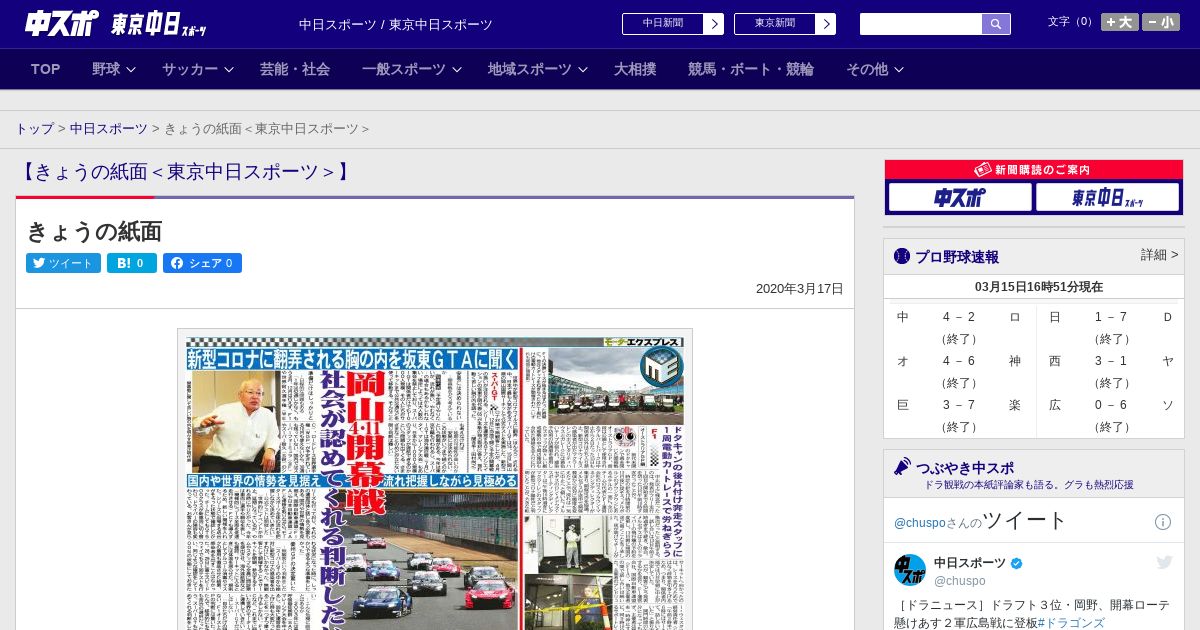Click the megaphone icon by つぶやき中スポ
This screenshot has width=1200, height=630.
[x=902, y=466]
